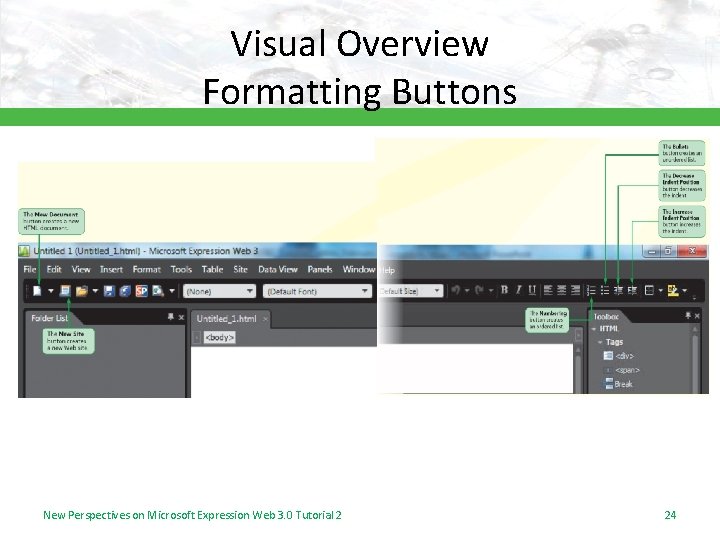The width and height of the screenshot is (720, 540).
Task: Pin the Toolbox panel
Action: point(688,315)
